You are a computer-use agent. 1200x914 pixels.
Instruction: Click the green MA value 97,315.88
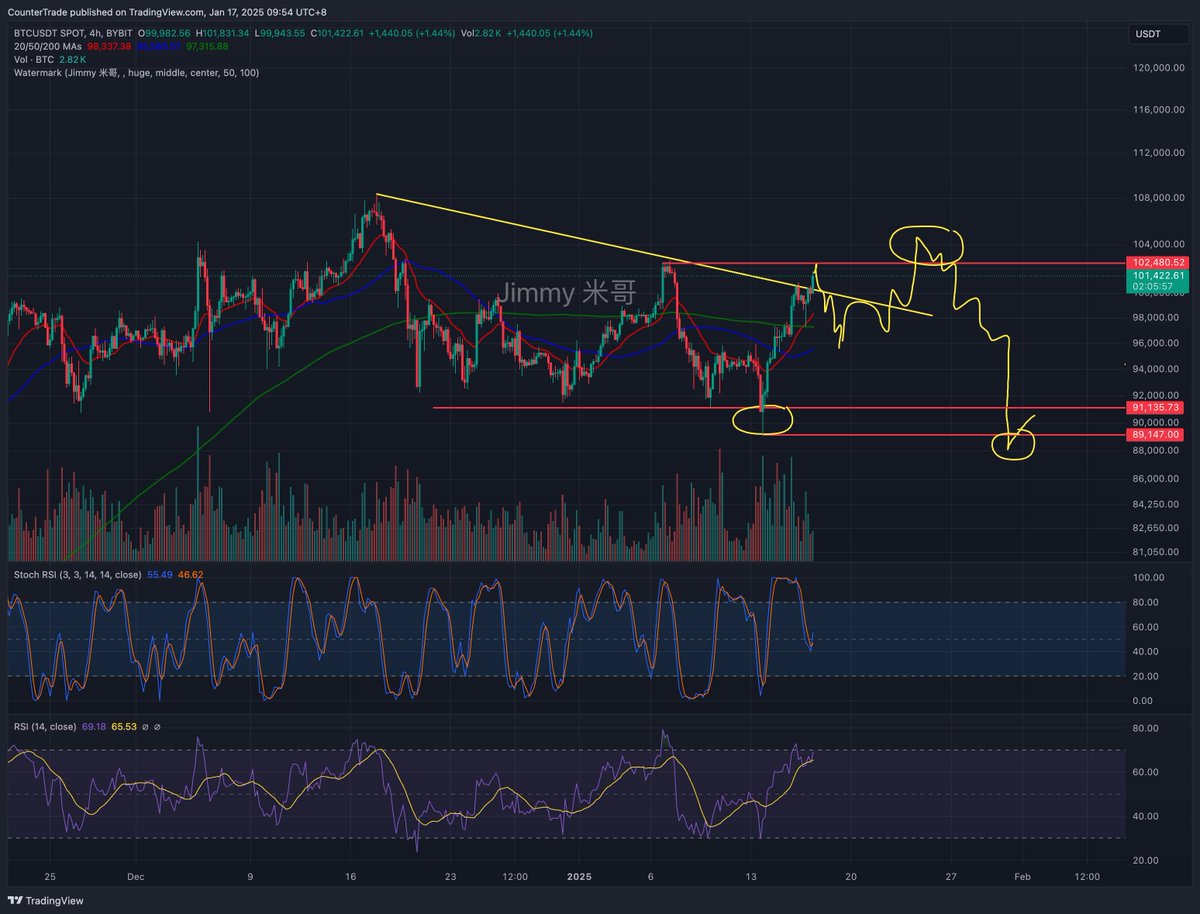click(x=207, y=47)
